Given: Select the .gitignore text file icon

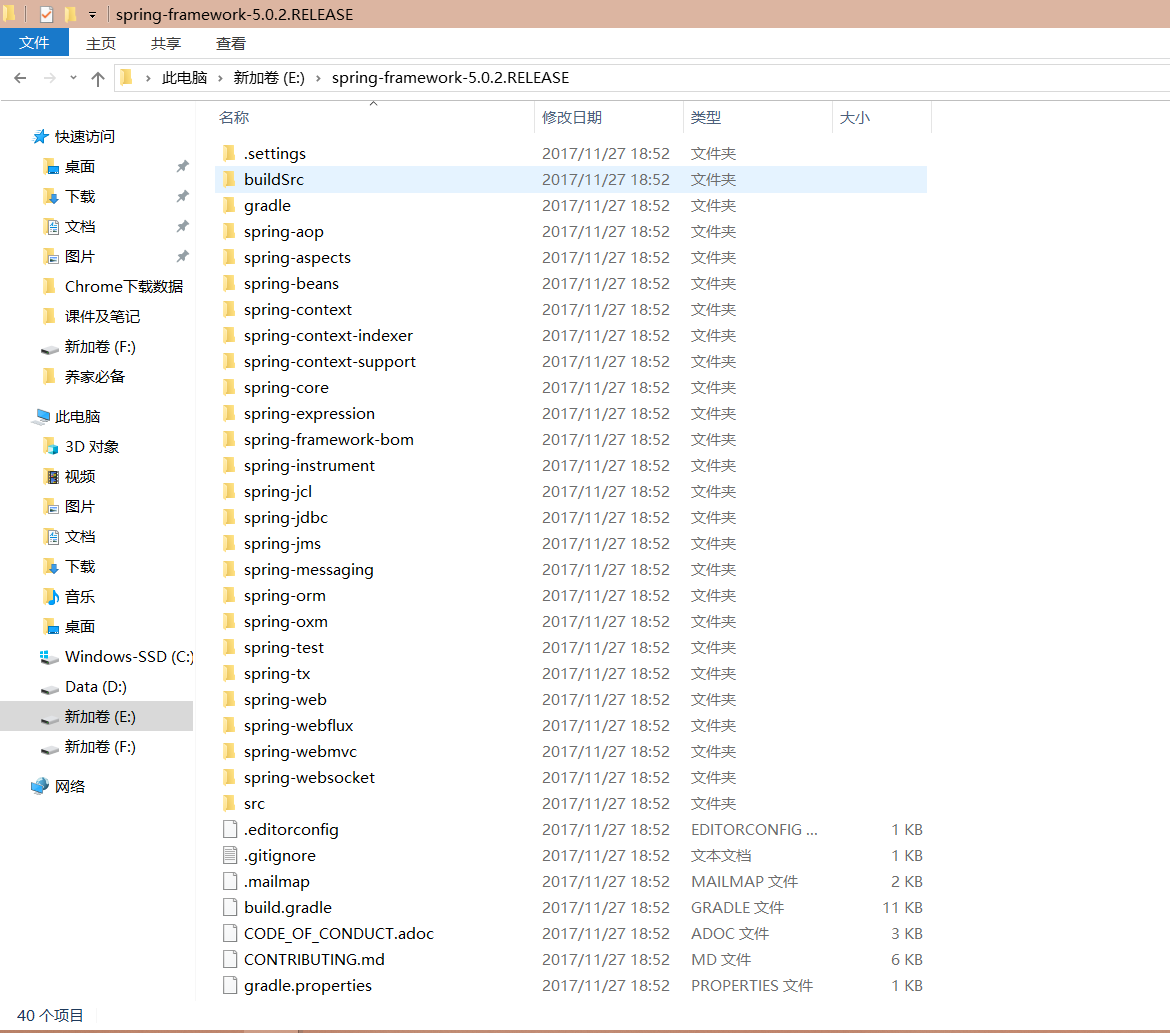Looking at the screenshot, I should pyautogui.click(x=230, y=855).
